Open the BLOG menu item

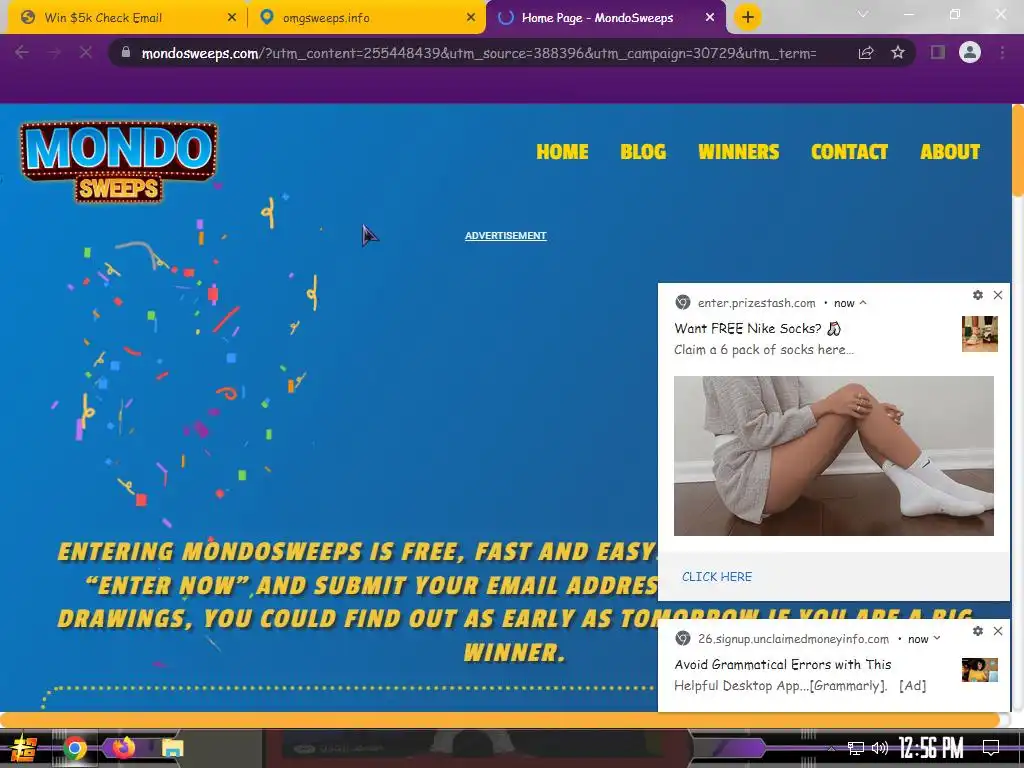click(643, 152)
